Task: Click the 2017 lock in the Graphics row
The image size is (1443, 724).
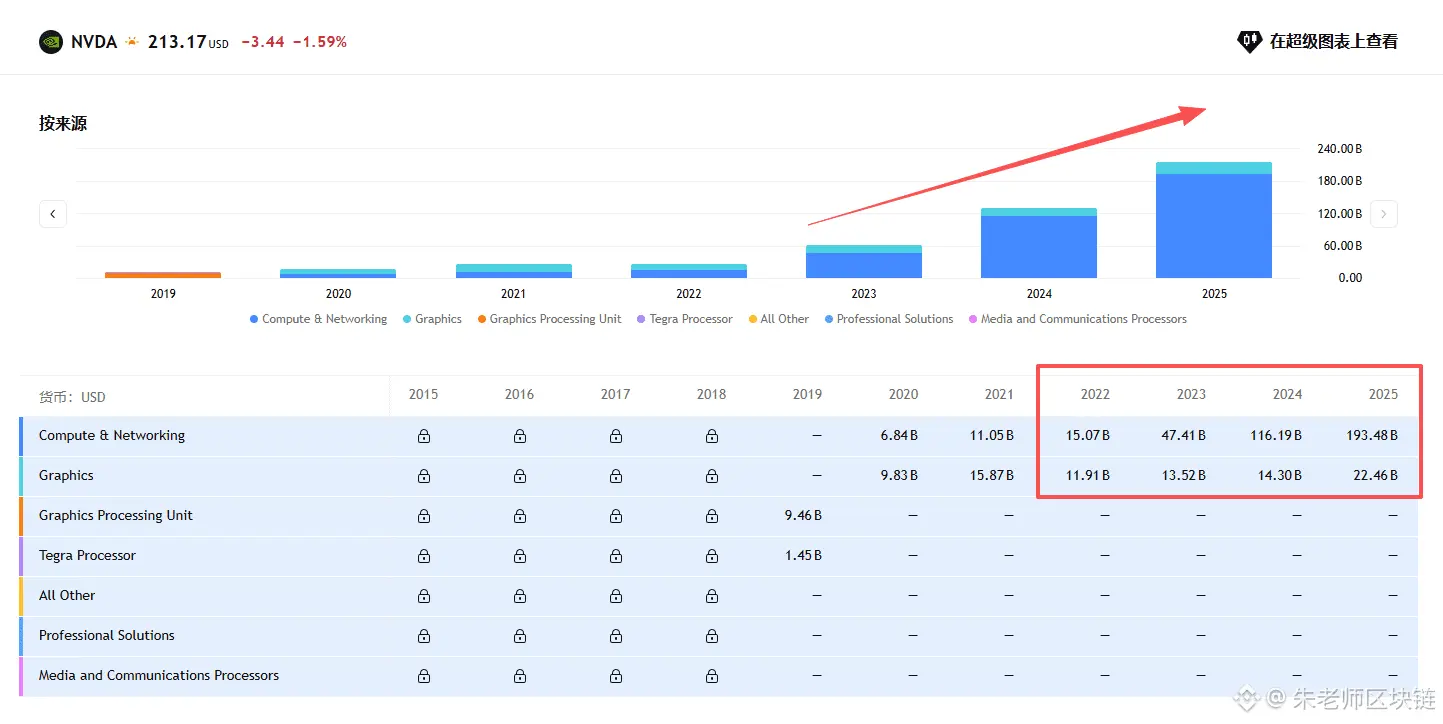Action: tap(616, 476)
